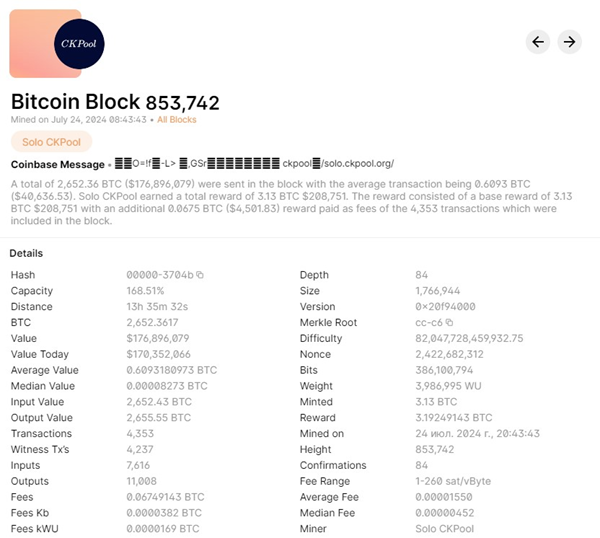This screenshot has height=538, width=600.
Task: Click the Bitcoin Block 853,742 heading
Action: (x=115, y=102)
